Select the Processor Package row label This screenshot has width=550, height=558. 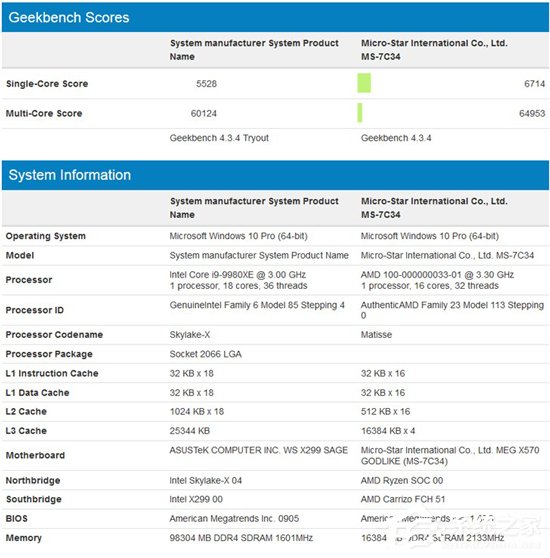pos(49,354)
